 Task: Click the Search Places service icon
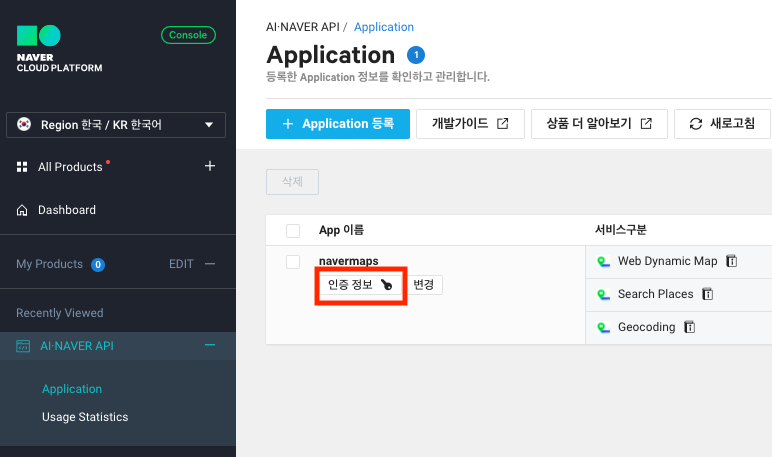coord(603,294)
